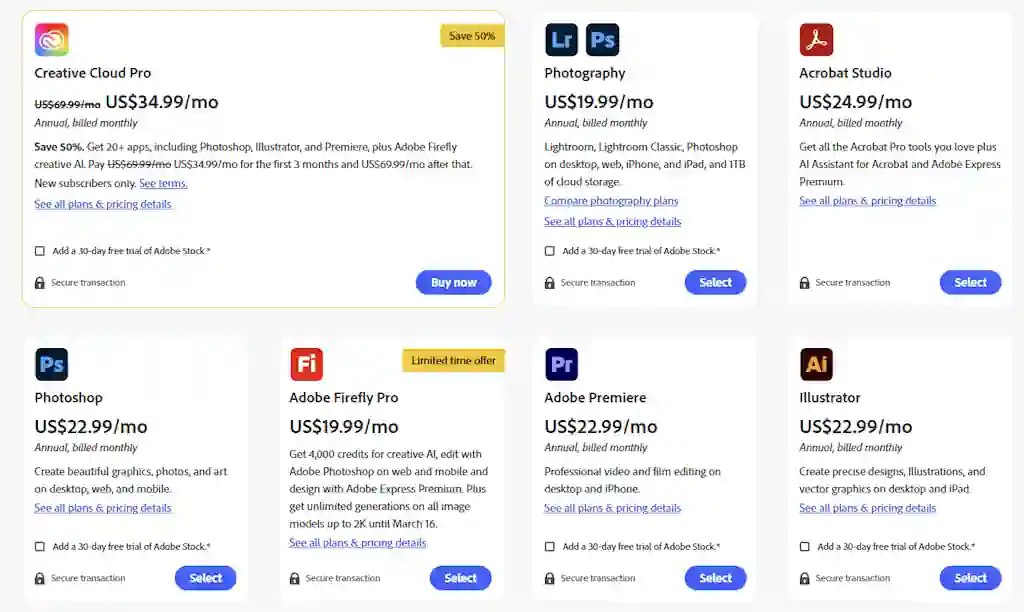Screen dimensions: 1024x612
Task: Open the Compare photography plans link
Action: [x=611, y=201]
